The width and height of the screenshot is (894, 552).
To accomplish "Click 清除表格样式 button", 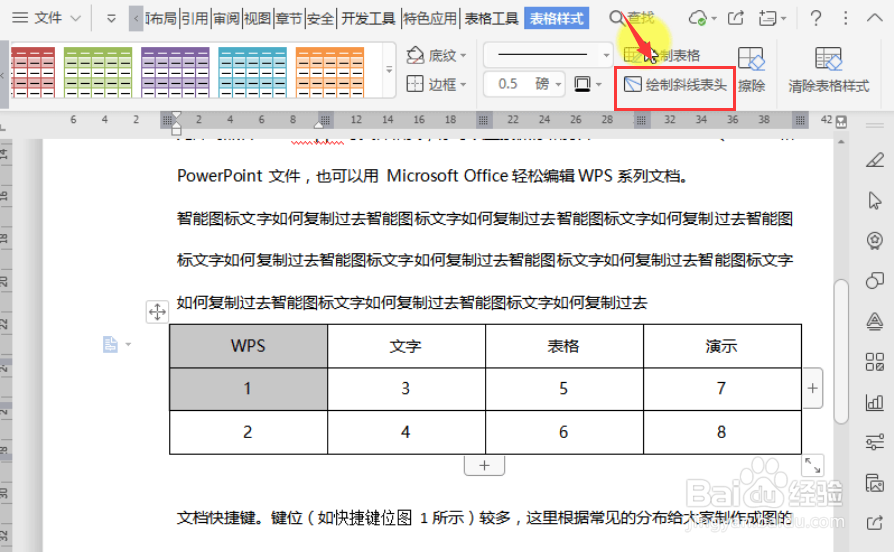I will coord(828,70).
